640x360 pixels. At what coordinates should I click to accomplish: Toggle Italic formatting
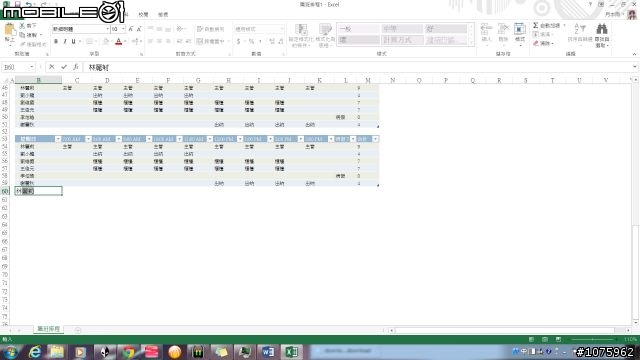click(65, 41)
